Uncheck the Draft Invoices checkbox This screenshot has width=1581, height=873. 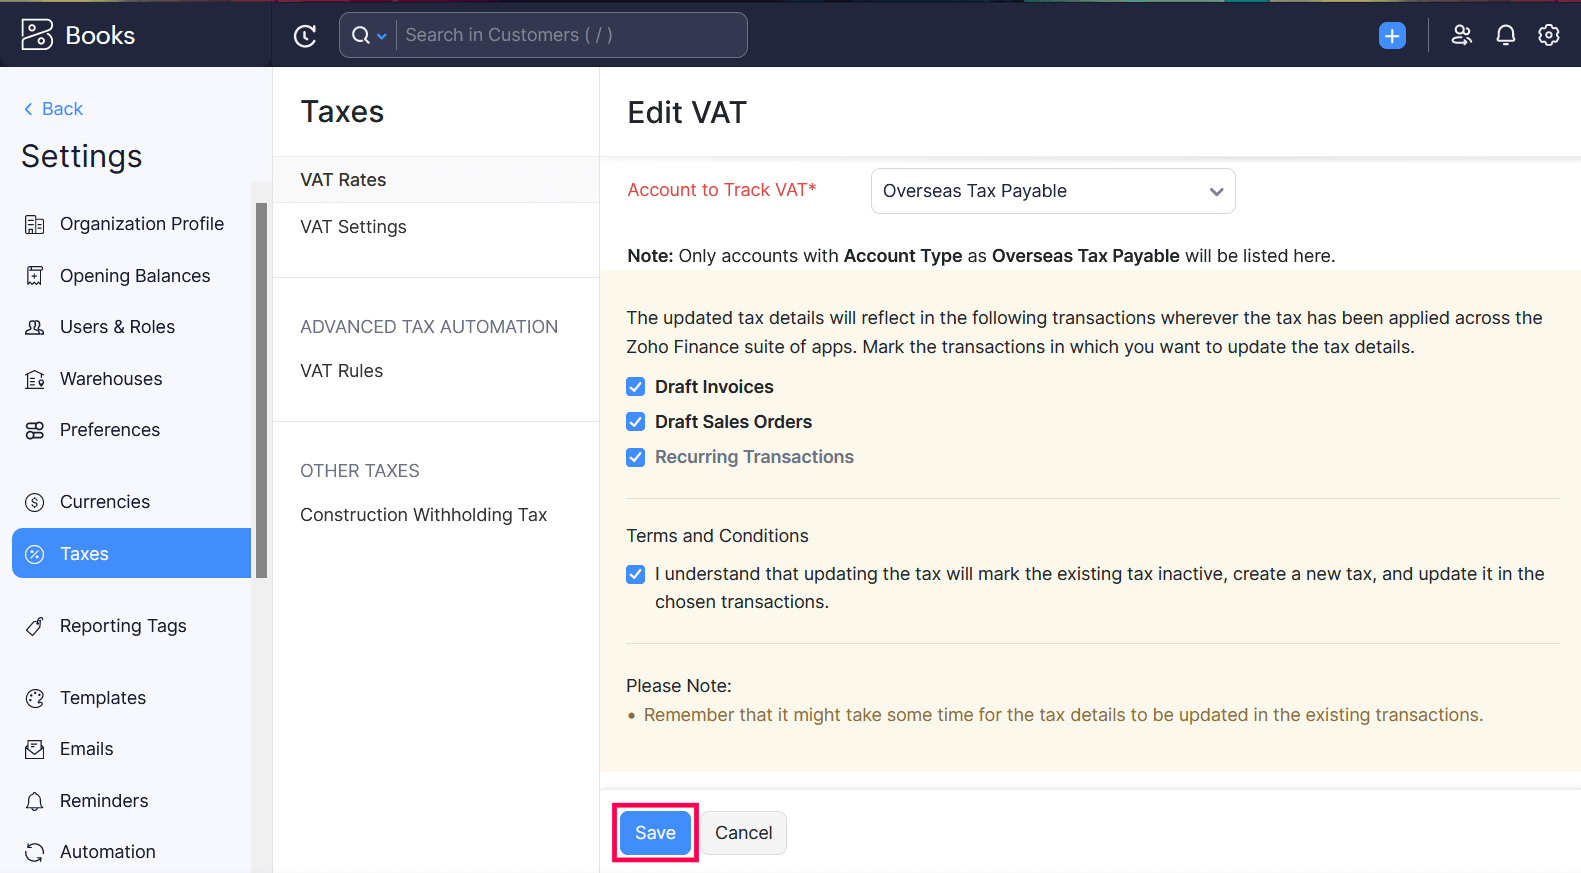[x=636, y=387]
